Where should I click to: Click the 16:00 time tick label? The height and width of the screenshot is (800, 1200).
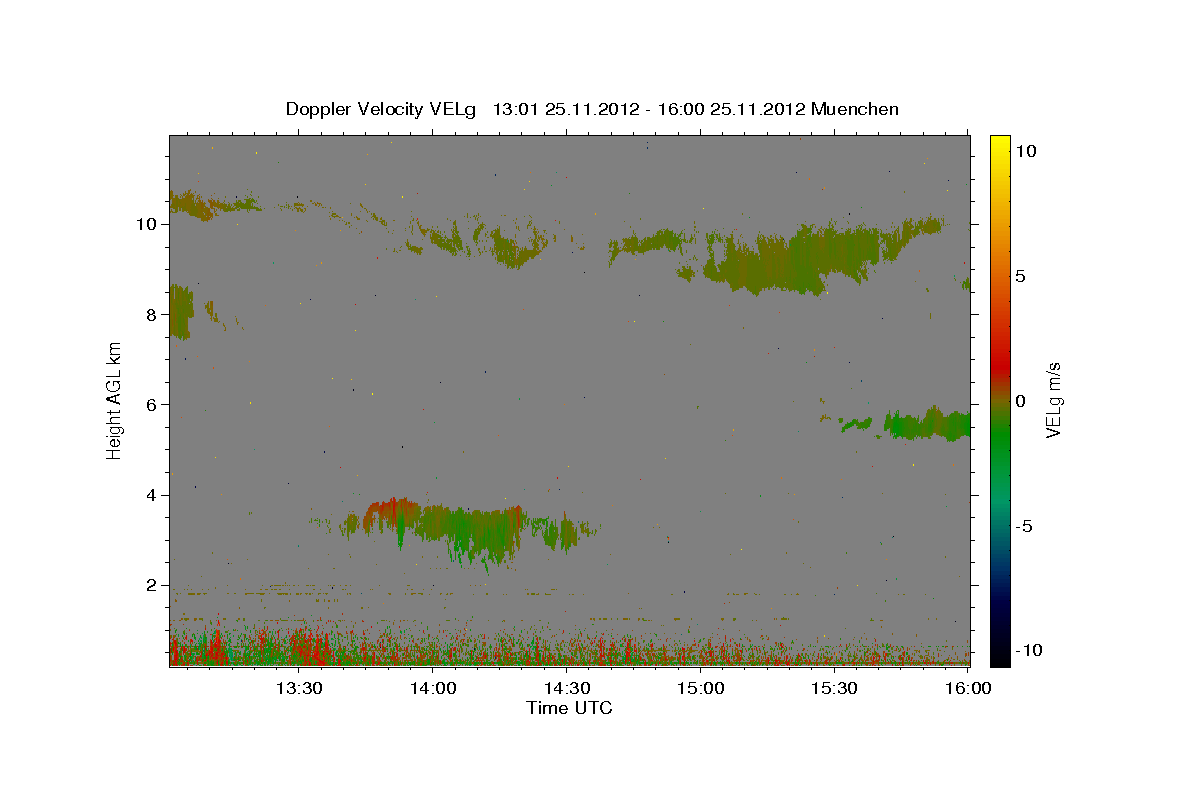pos(969,688)
